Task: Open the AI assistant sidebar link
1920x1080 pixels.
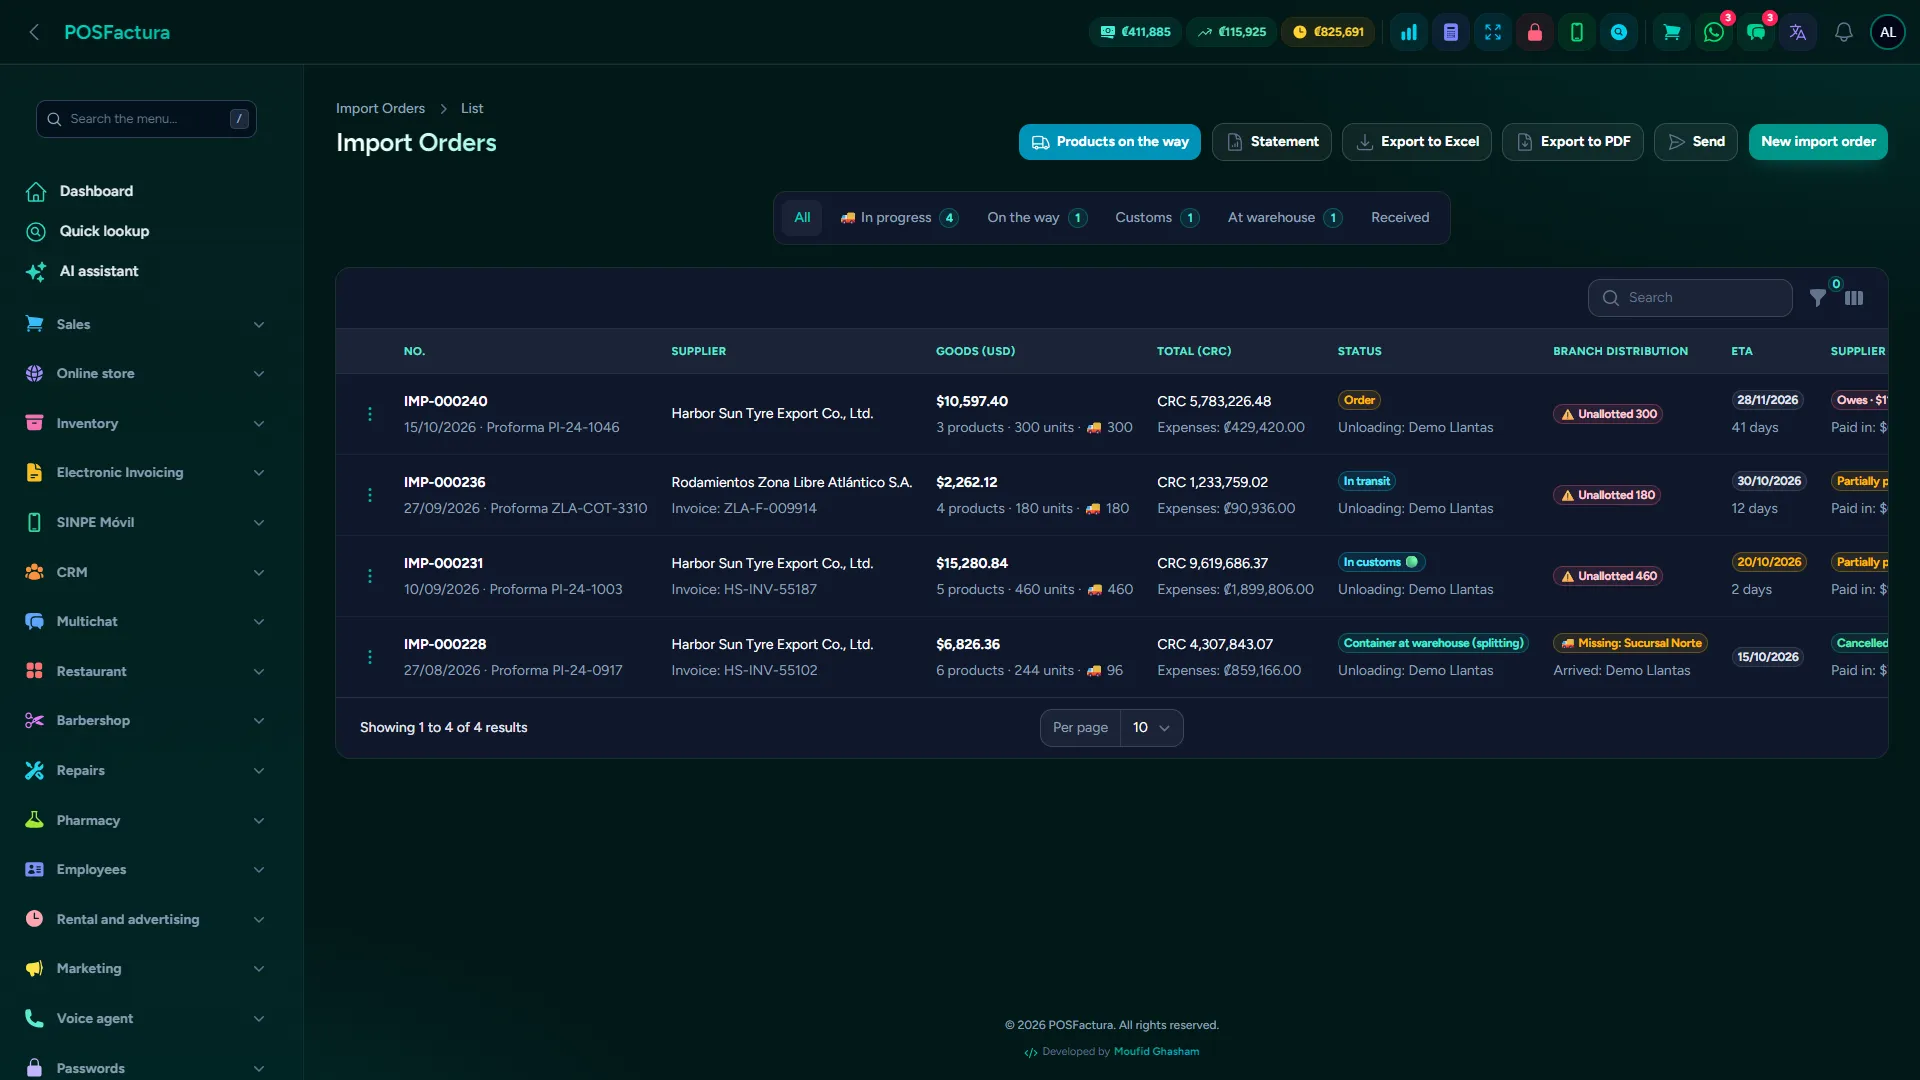Action: coord(99,271)
